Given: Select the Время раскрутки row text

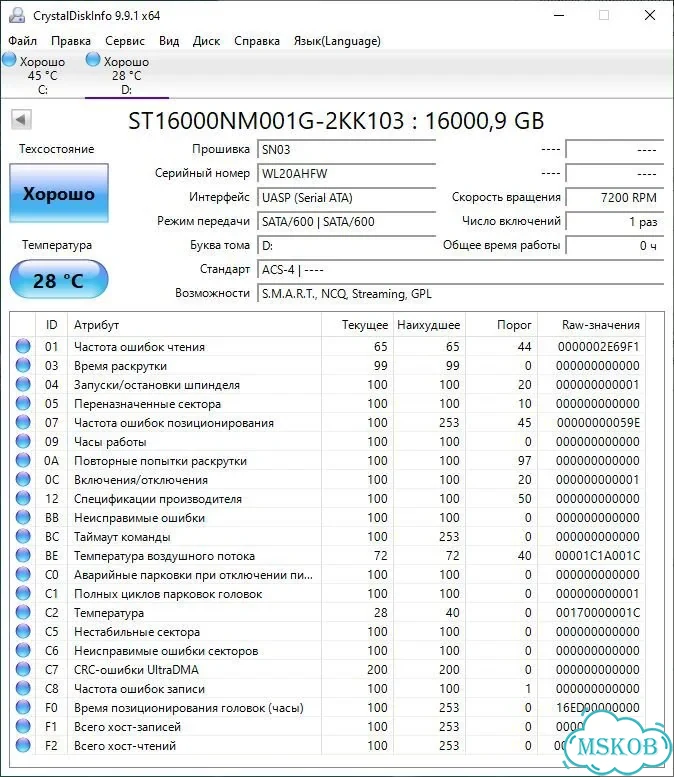Looking at the screenshot, I should tap(120, 366).
